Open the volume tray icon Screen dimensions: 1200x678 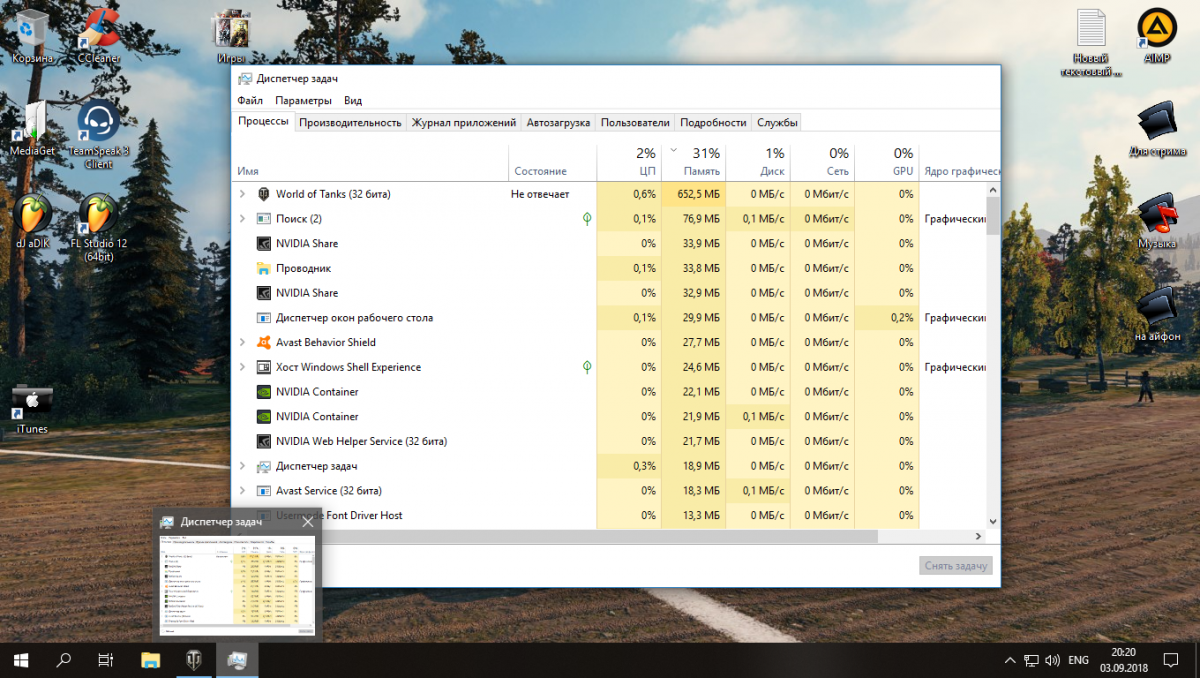(x=1052, y=660)
